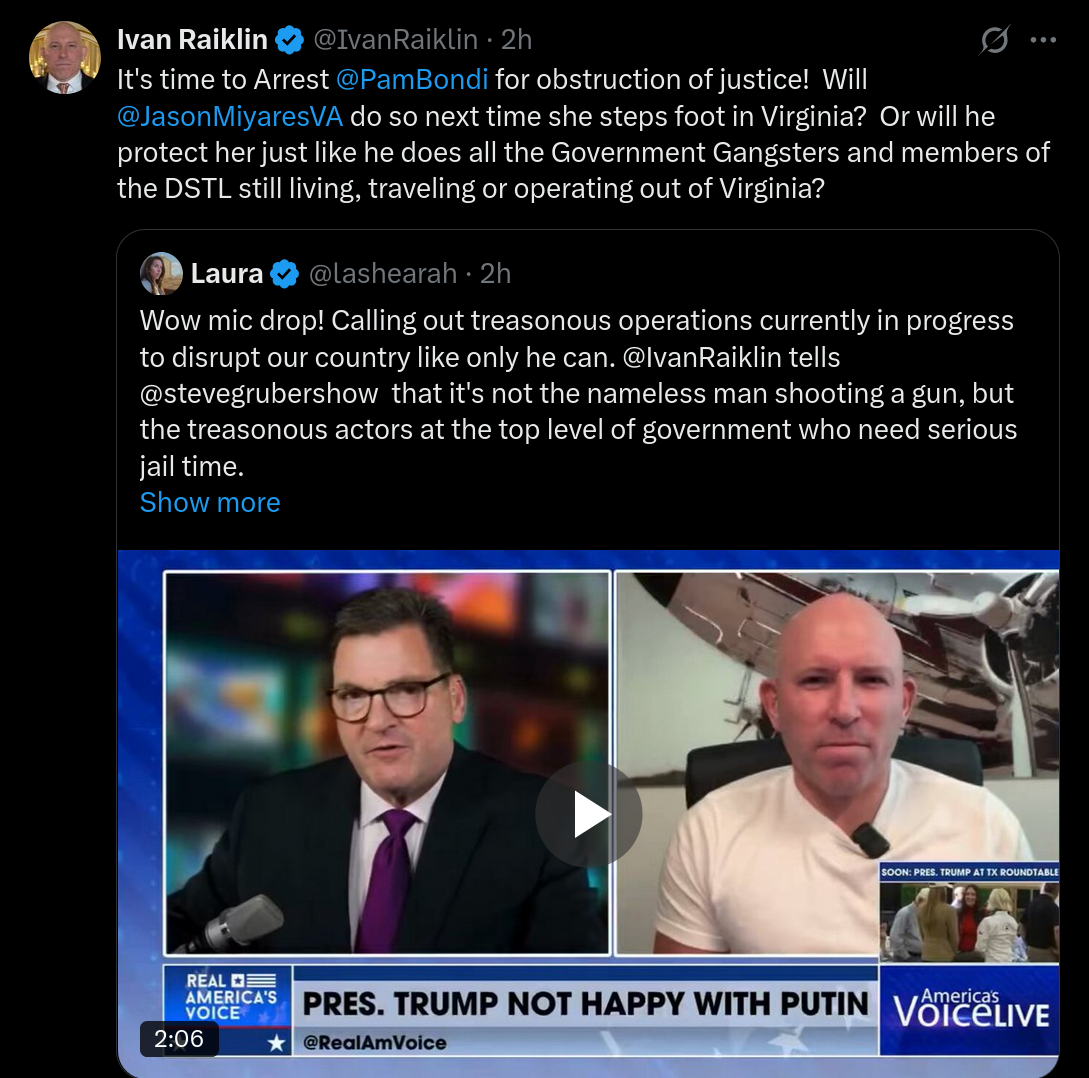
Task: Click Ivan Raiklin's blue verified badge
Action: click(x=290, y=40)
